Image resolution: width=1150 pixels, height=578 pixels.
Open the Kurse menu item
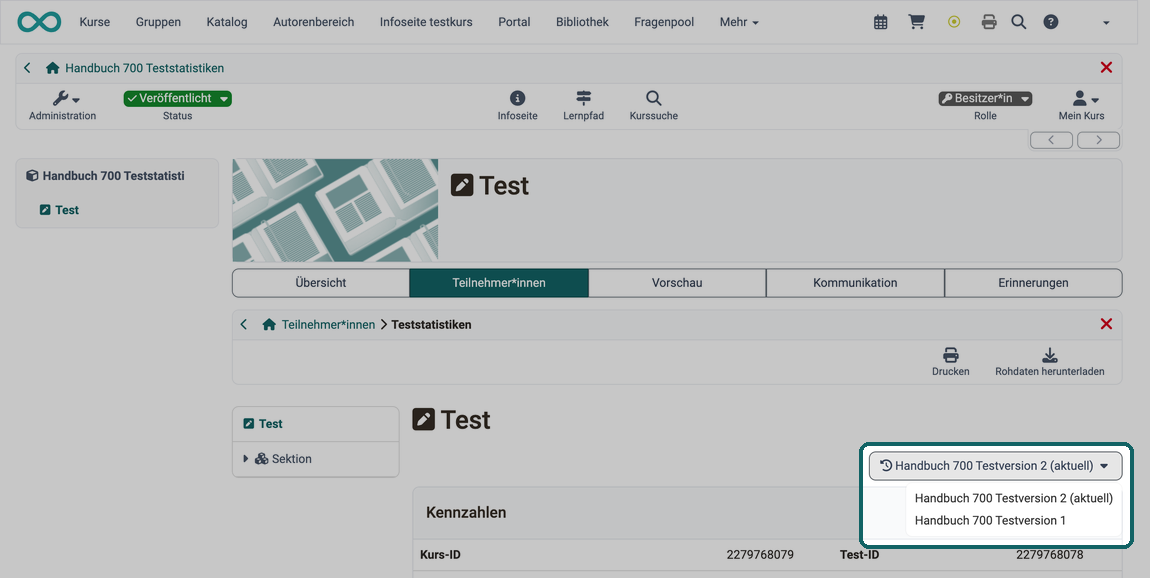(95, 22)
